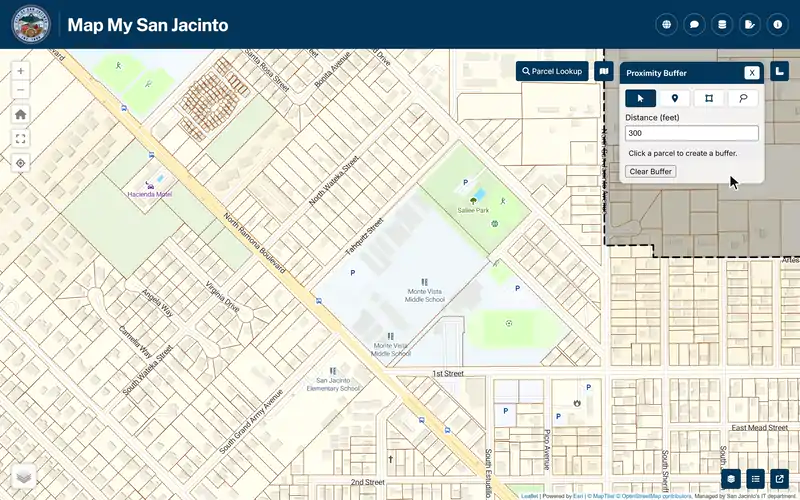
Task: Select the pointer buffer mode
Action: pos(640,98)
